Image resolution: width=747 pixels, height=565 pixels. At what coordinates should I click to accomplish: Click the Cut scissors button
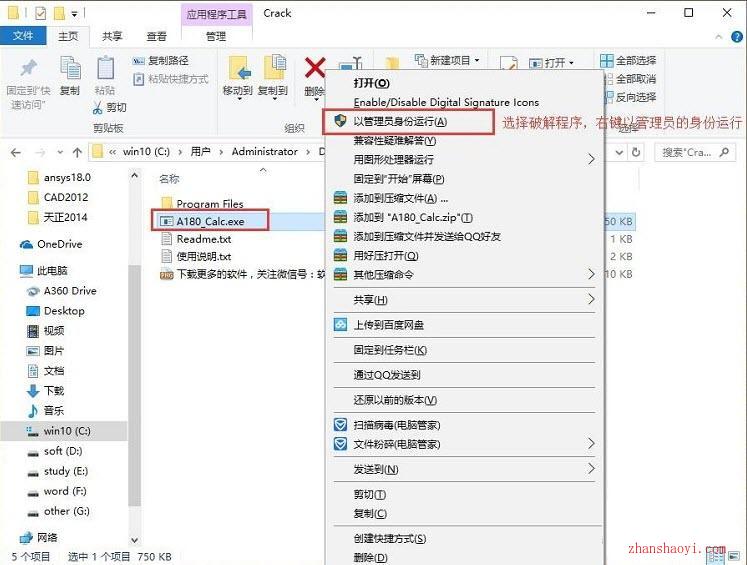click(110, 108)
